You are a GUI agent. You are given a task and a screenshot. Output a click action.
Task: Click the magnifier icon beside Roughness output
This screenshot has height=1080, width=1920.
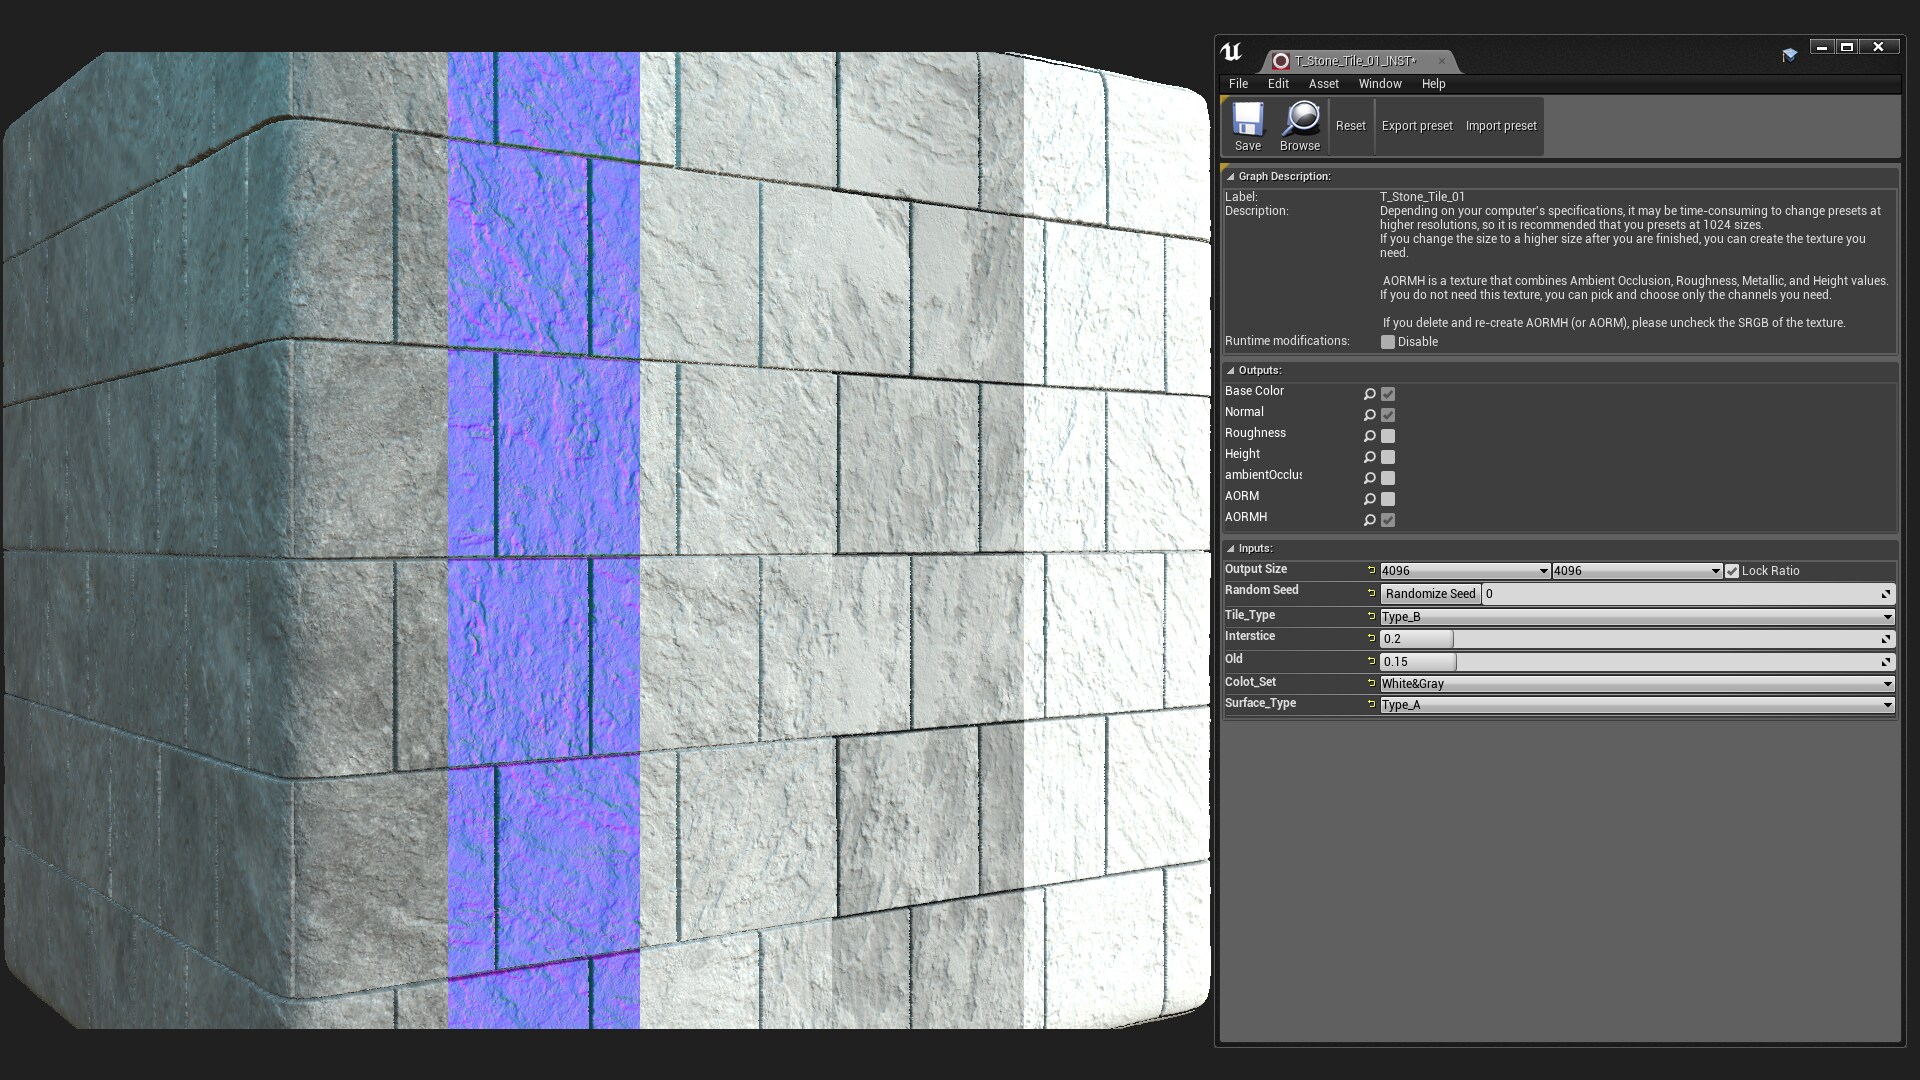click(1370, 436)
